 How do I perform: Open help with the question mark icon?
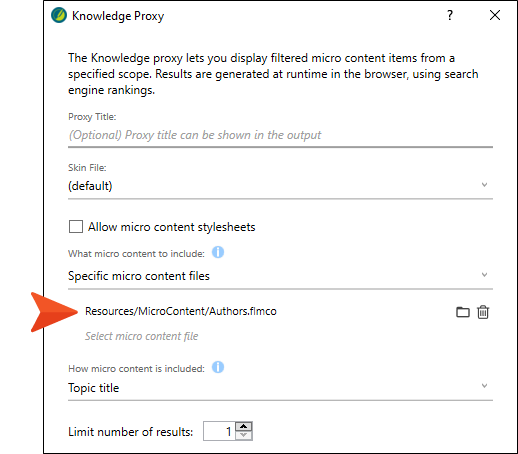450,15
